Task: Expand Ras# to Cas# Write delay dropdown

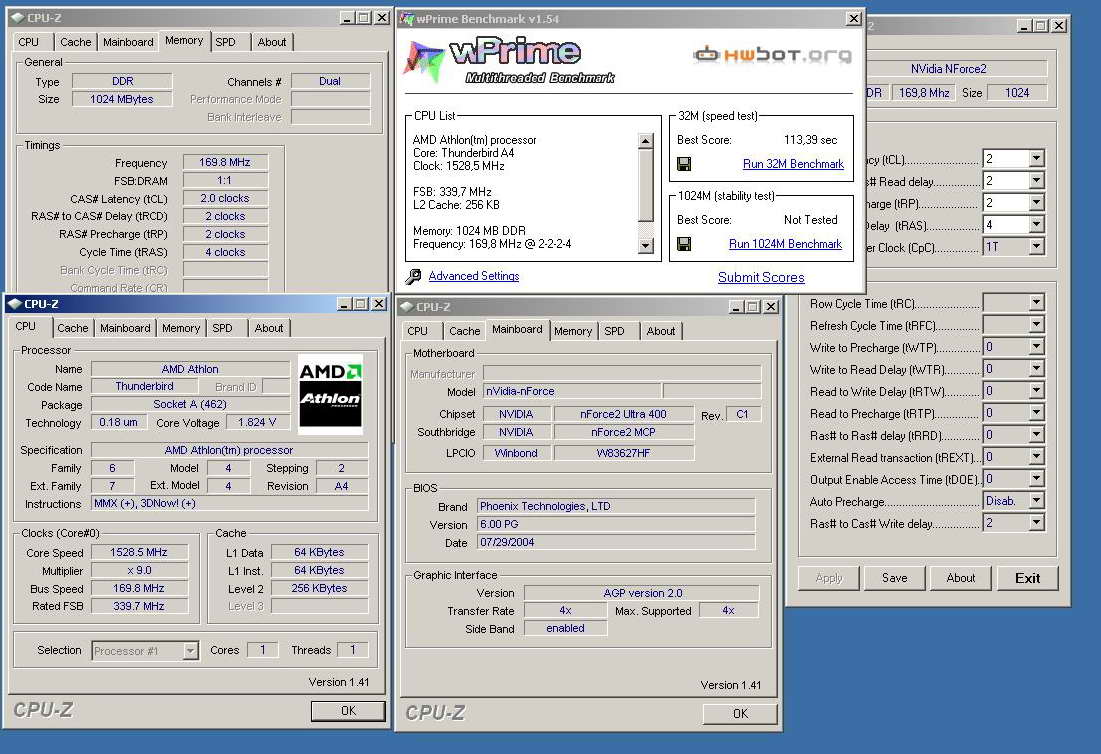Action: click(x=1036, y=523)
